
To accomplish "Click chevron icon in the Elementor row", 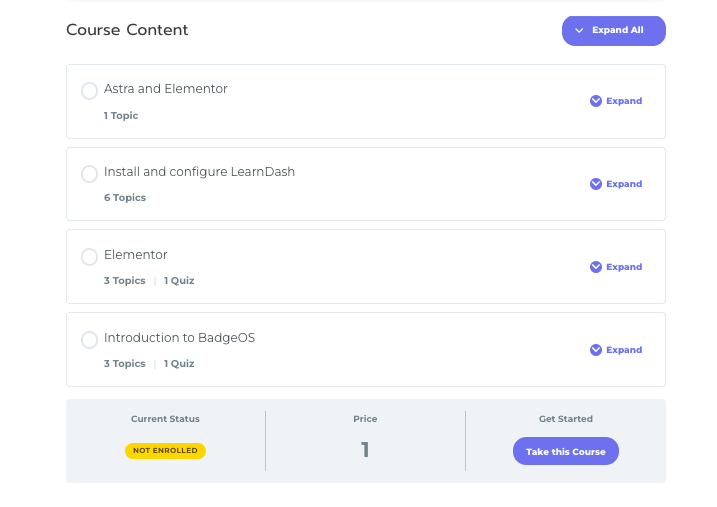I will click(596, 267).
